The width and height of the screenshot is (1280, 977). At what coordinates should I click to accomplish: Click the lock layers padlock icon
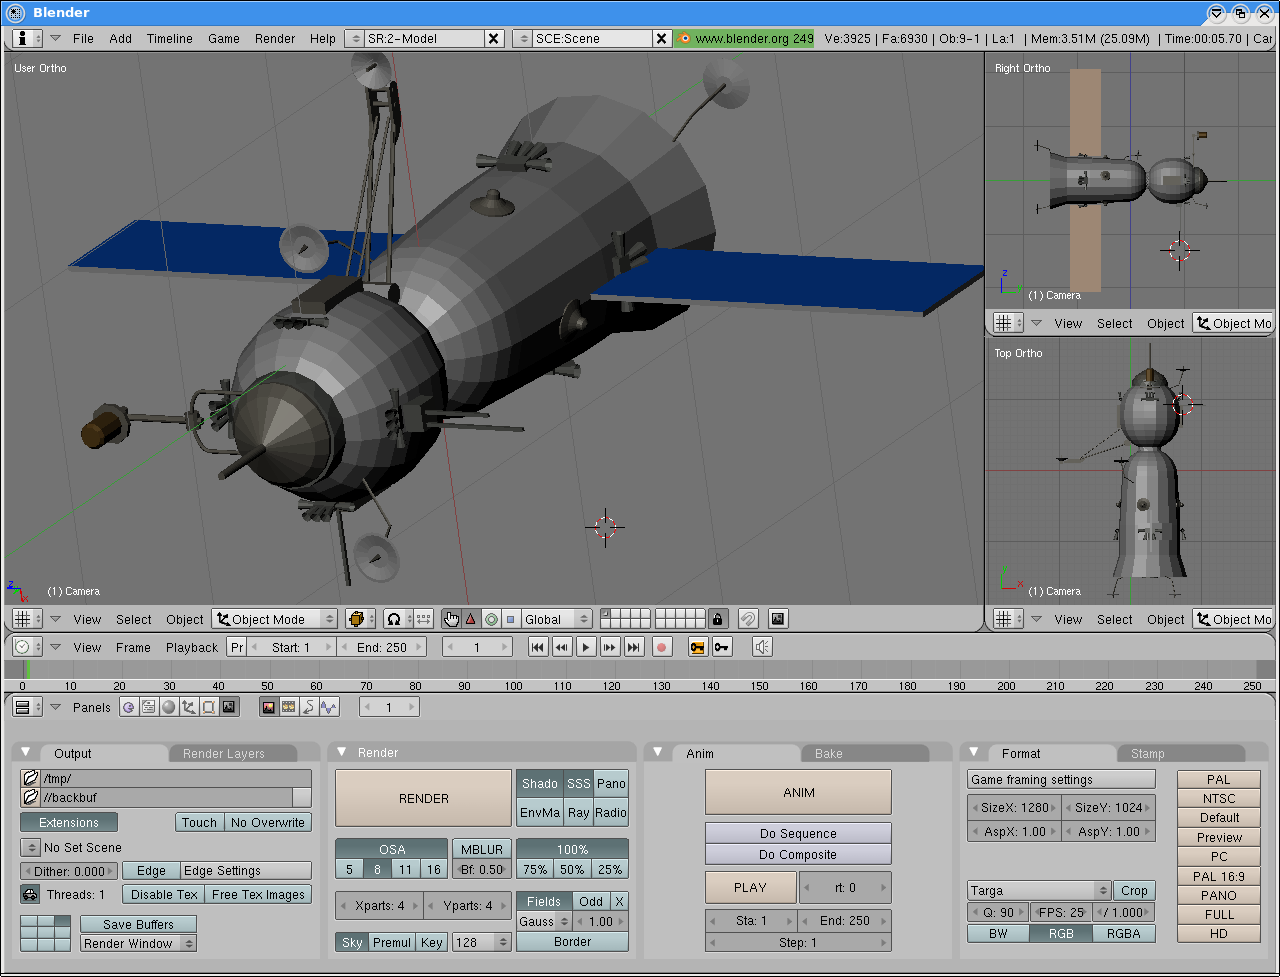(x=717, y=619)
